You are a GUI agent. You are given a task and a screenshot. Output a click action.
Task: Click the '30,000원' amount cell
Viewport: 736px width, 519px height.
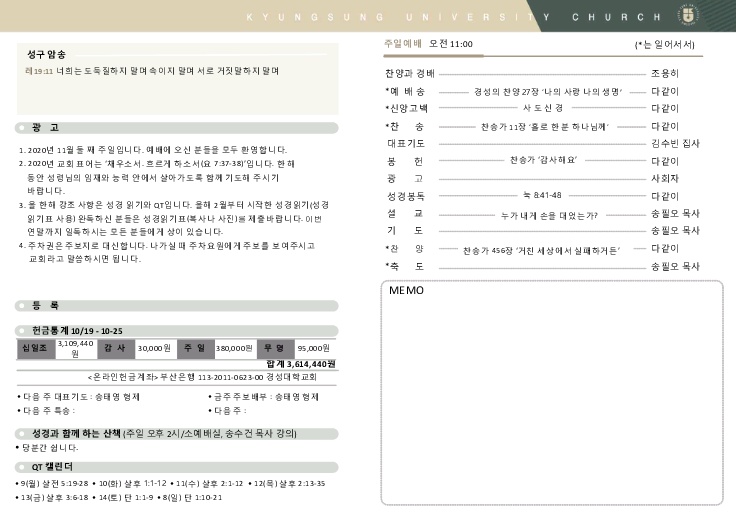click(154, 349)
